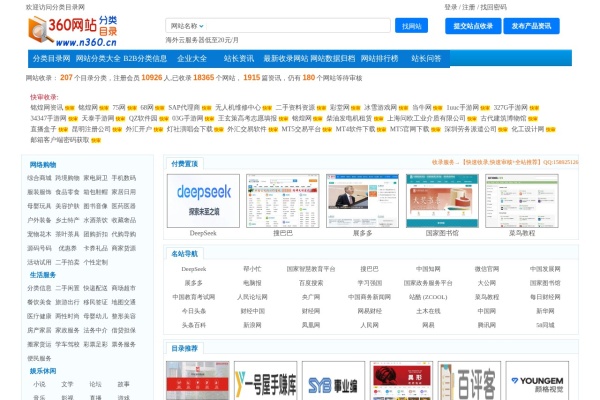Open the 娱乐休闲 category heading
This screenshot has width=600, height=400.
tap(43, 371)
